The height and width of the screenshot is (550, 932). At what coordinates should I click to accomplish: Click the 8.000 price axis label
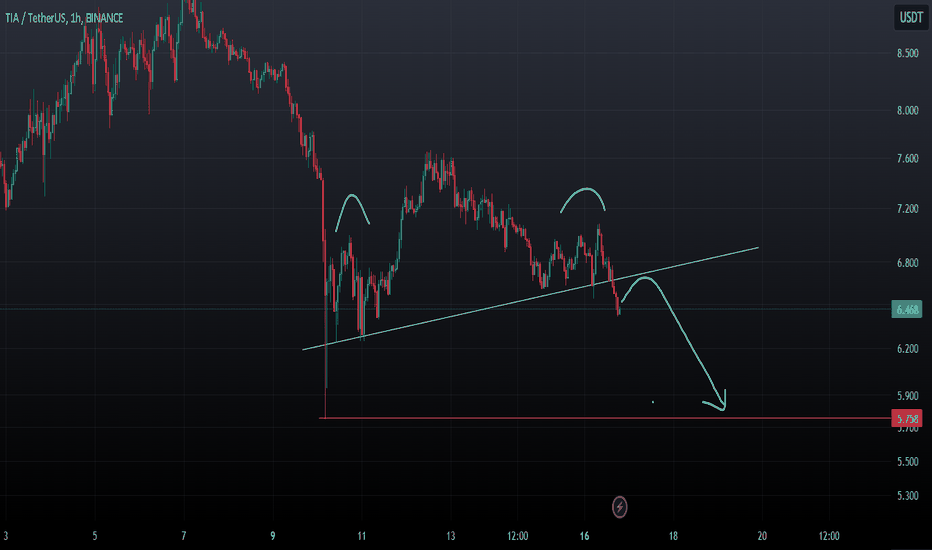click(x=908, y=111)
